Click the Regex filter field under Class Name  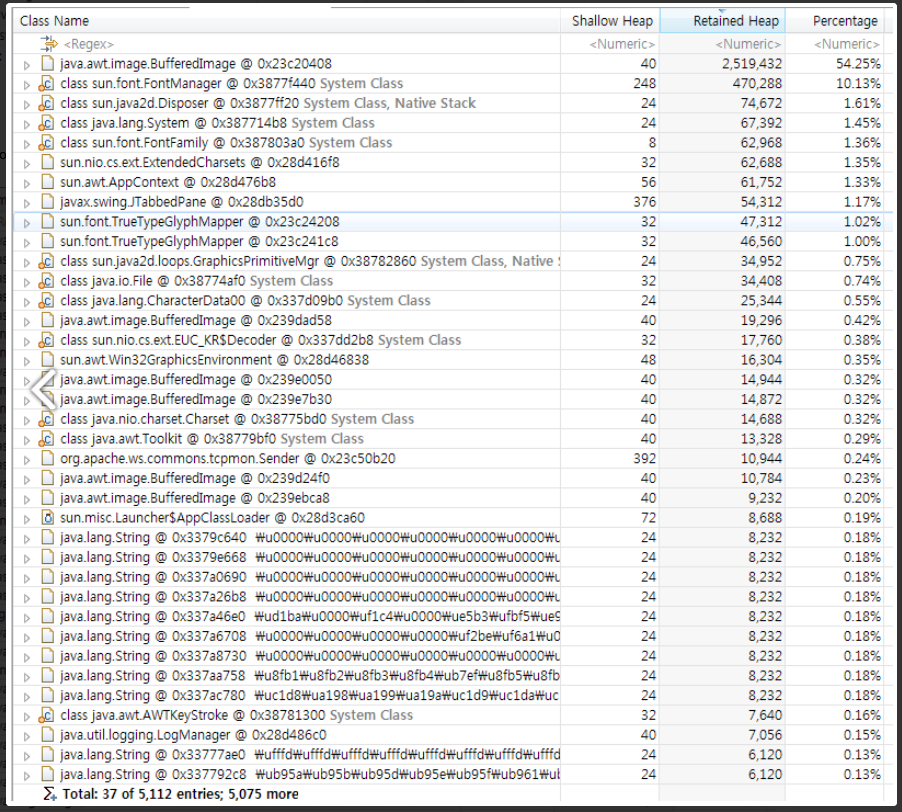coord(89,44)
